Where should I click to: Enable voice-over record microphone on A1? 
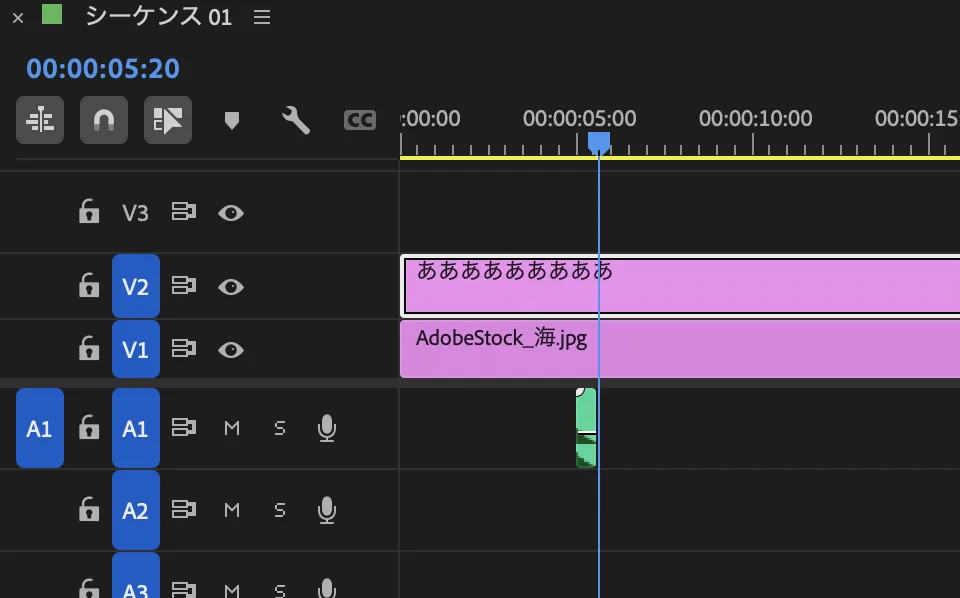click(326, 429)
